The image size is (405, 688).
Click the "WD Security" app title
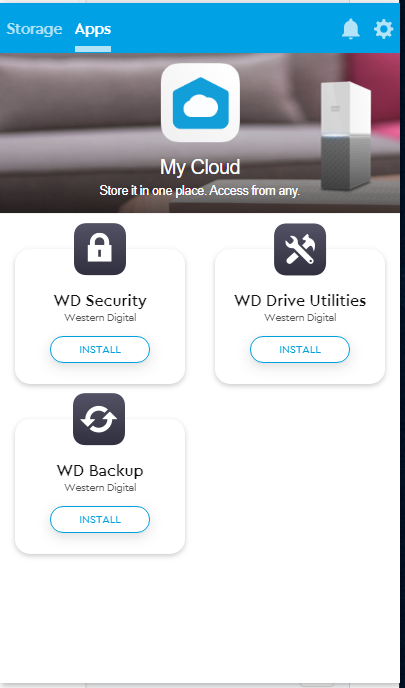click(100, 301)
